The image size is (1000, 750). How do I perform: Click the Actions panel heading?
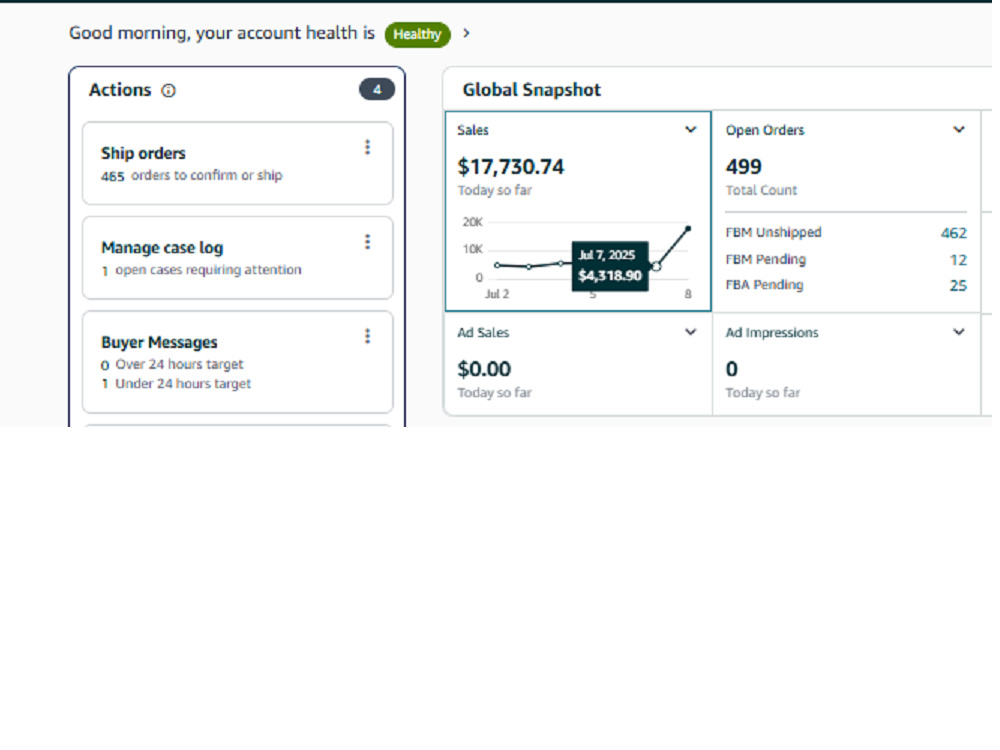tap(120, 90)
